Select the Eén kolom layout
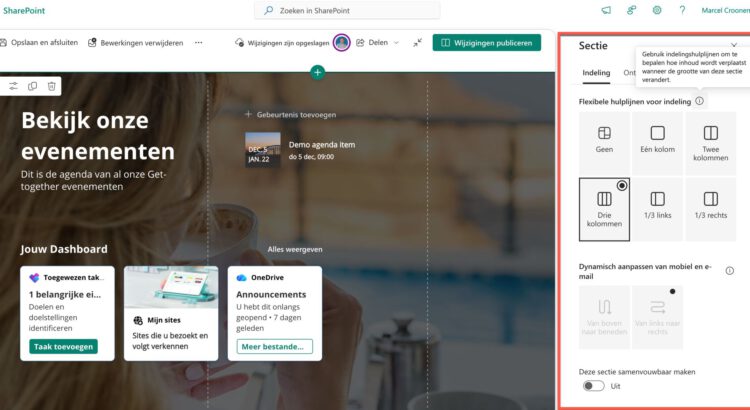The width and height of the screenshot is (750, 410). pos(657,143)
